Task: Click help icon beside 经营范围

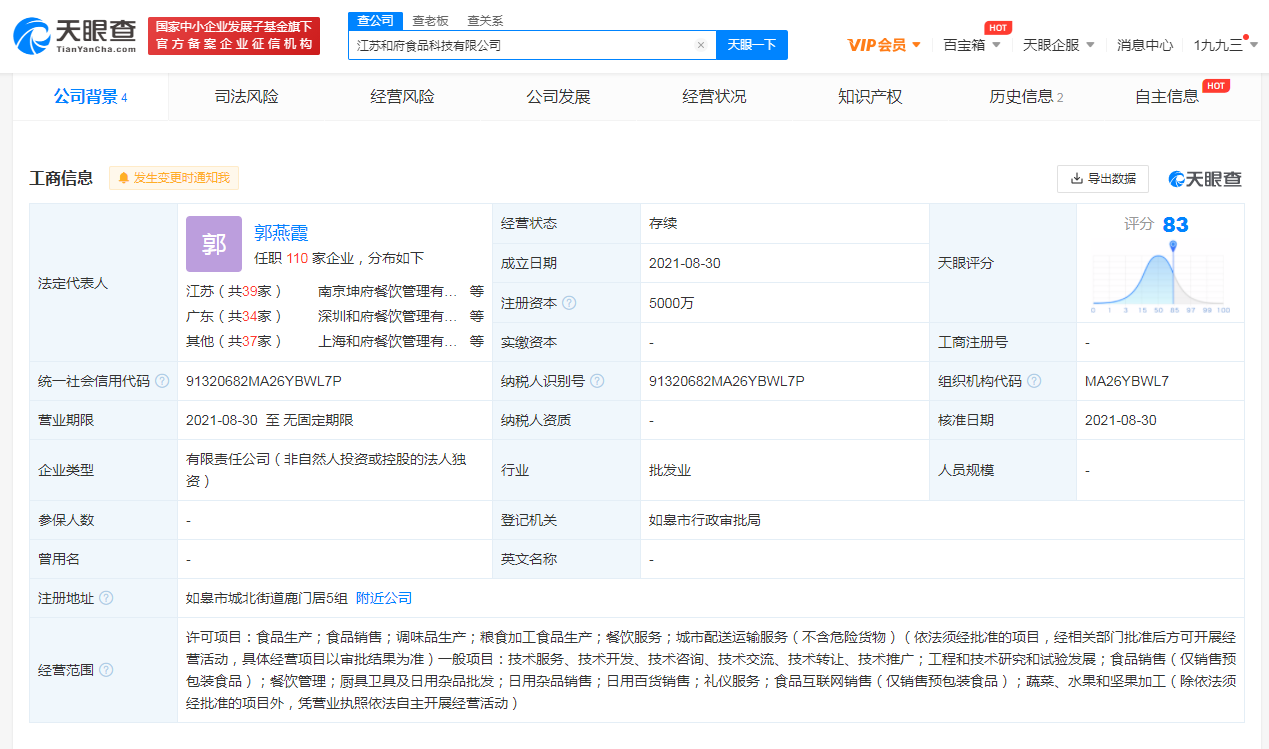Action: (106, 670)
